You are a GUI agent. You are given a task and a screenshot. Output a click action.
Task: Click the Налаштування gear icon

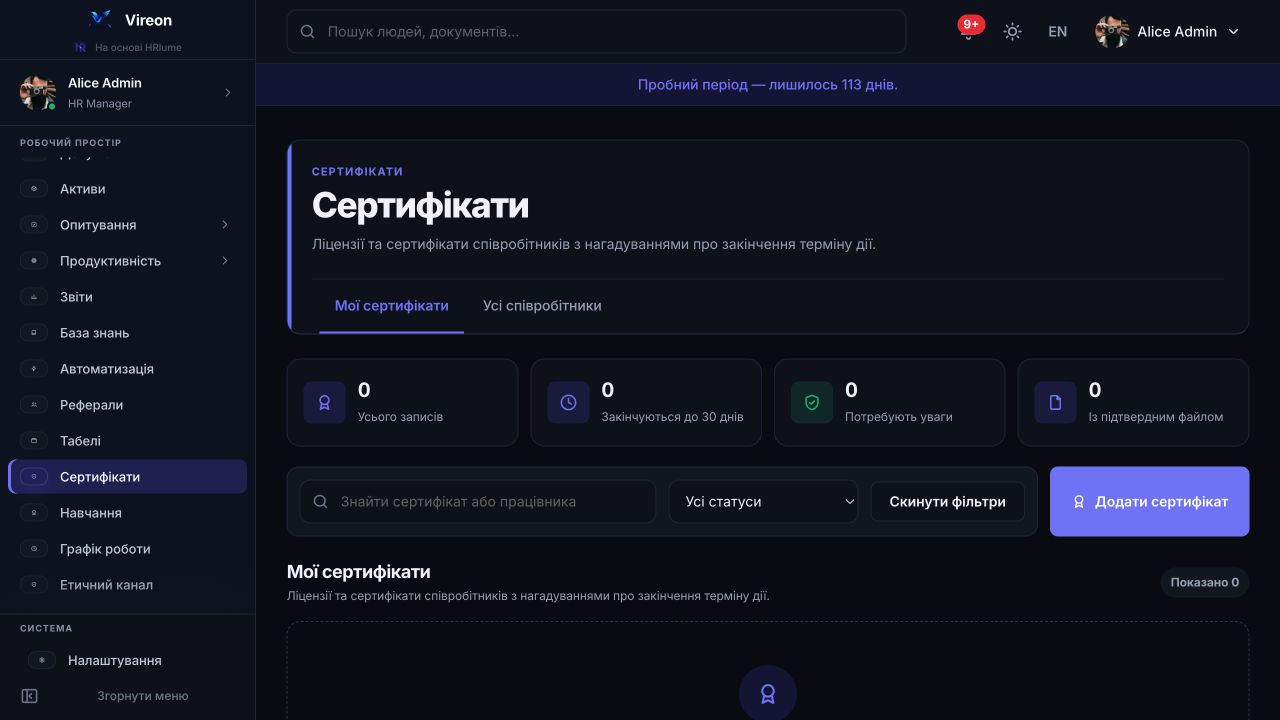point(42,660)
